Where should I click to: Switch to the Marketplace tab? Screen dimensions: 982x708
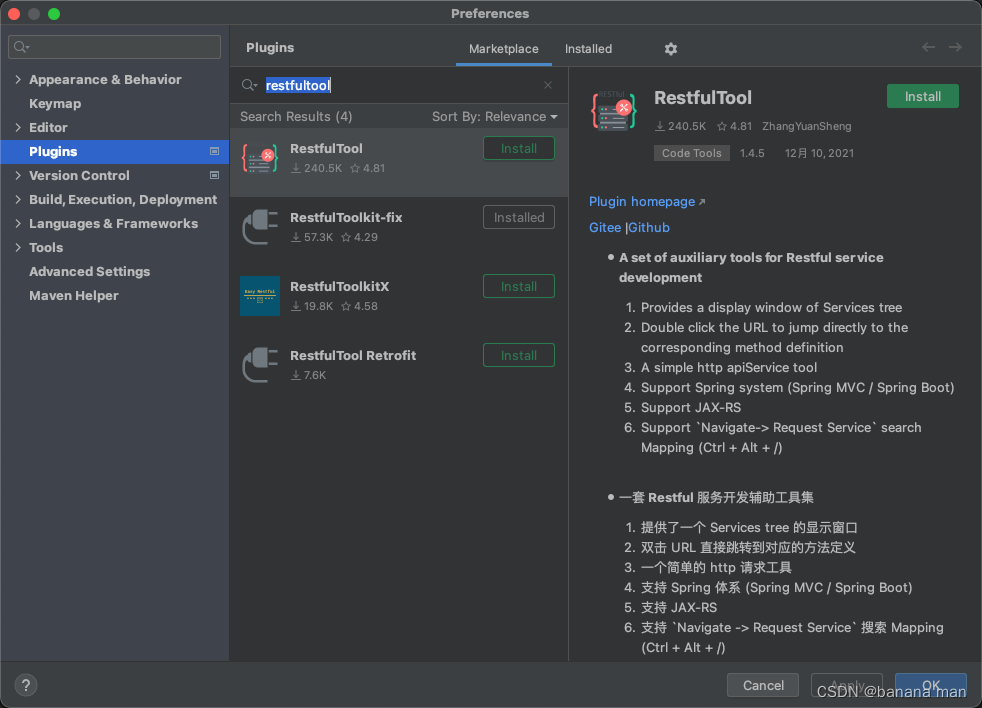(504, 49)
